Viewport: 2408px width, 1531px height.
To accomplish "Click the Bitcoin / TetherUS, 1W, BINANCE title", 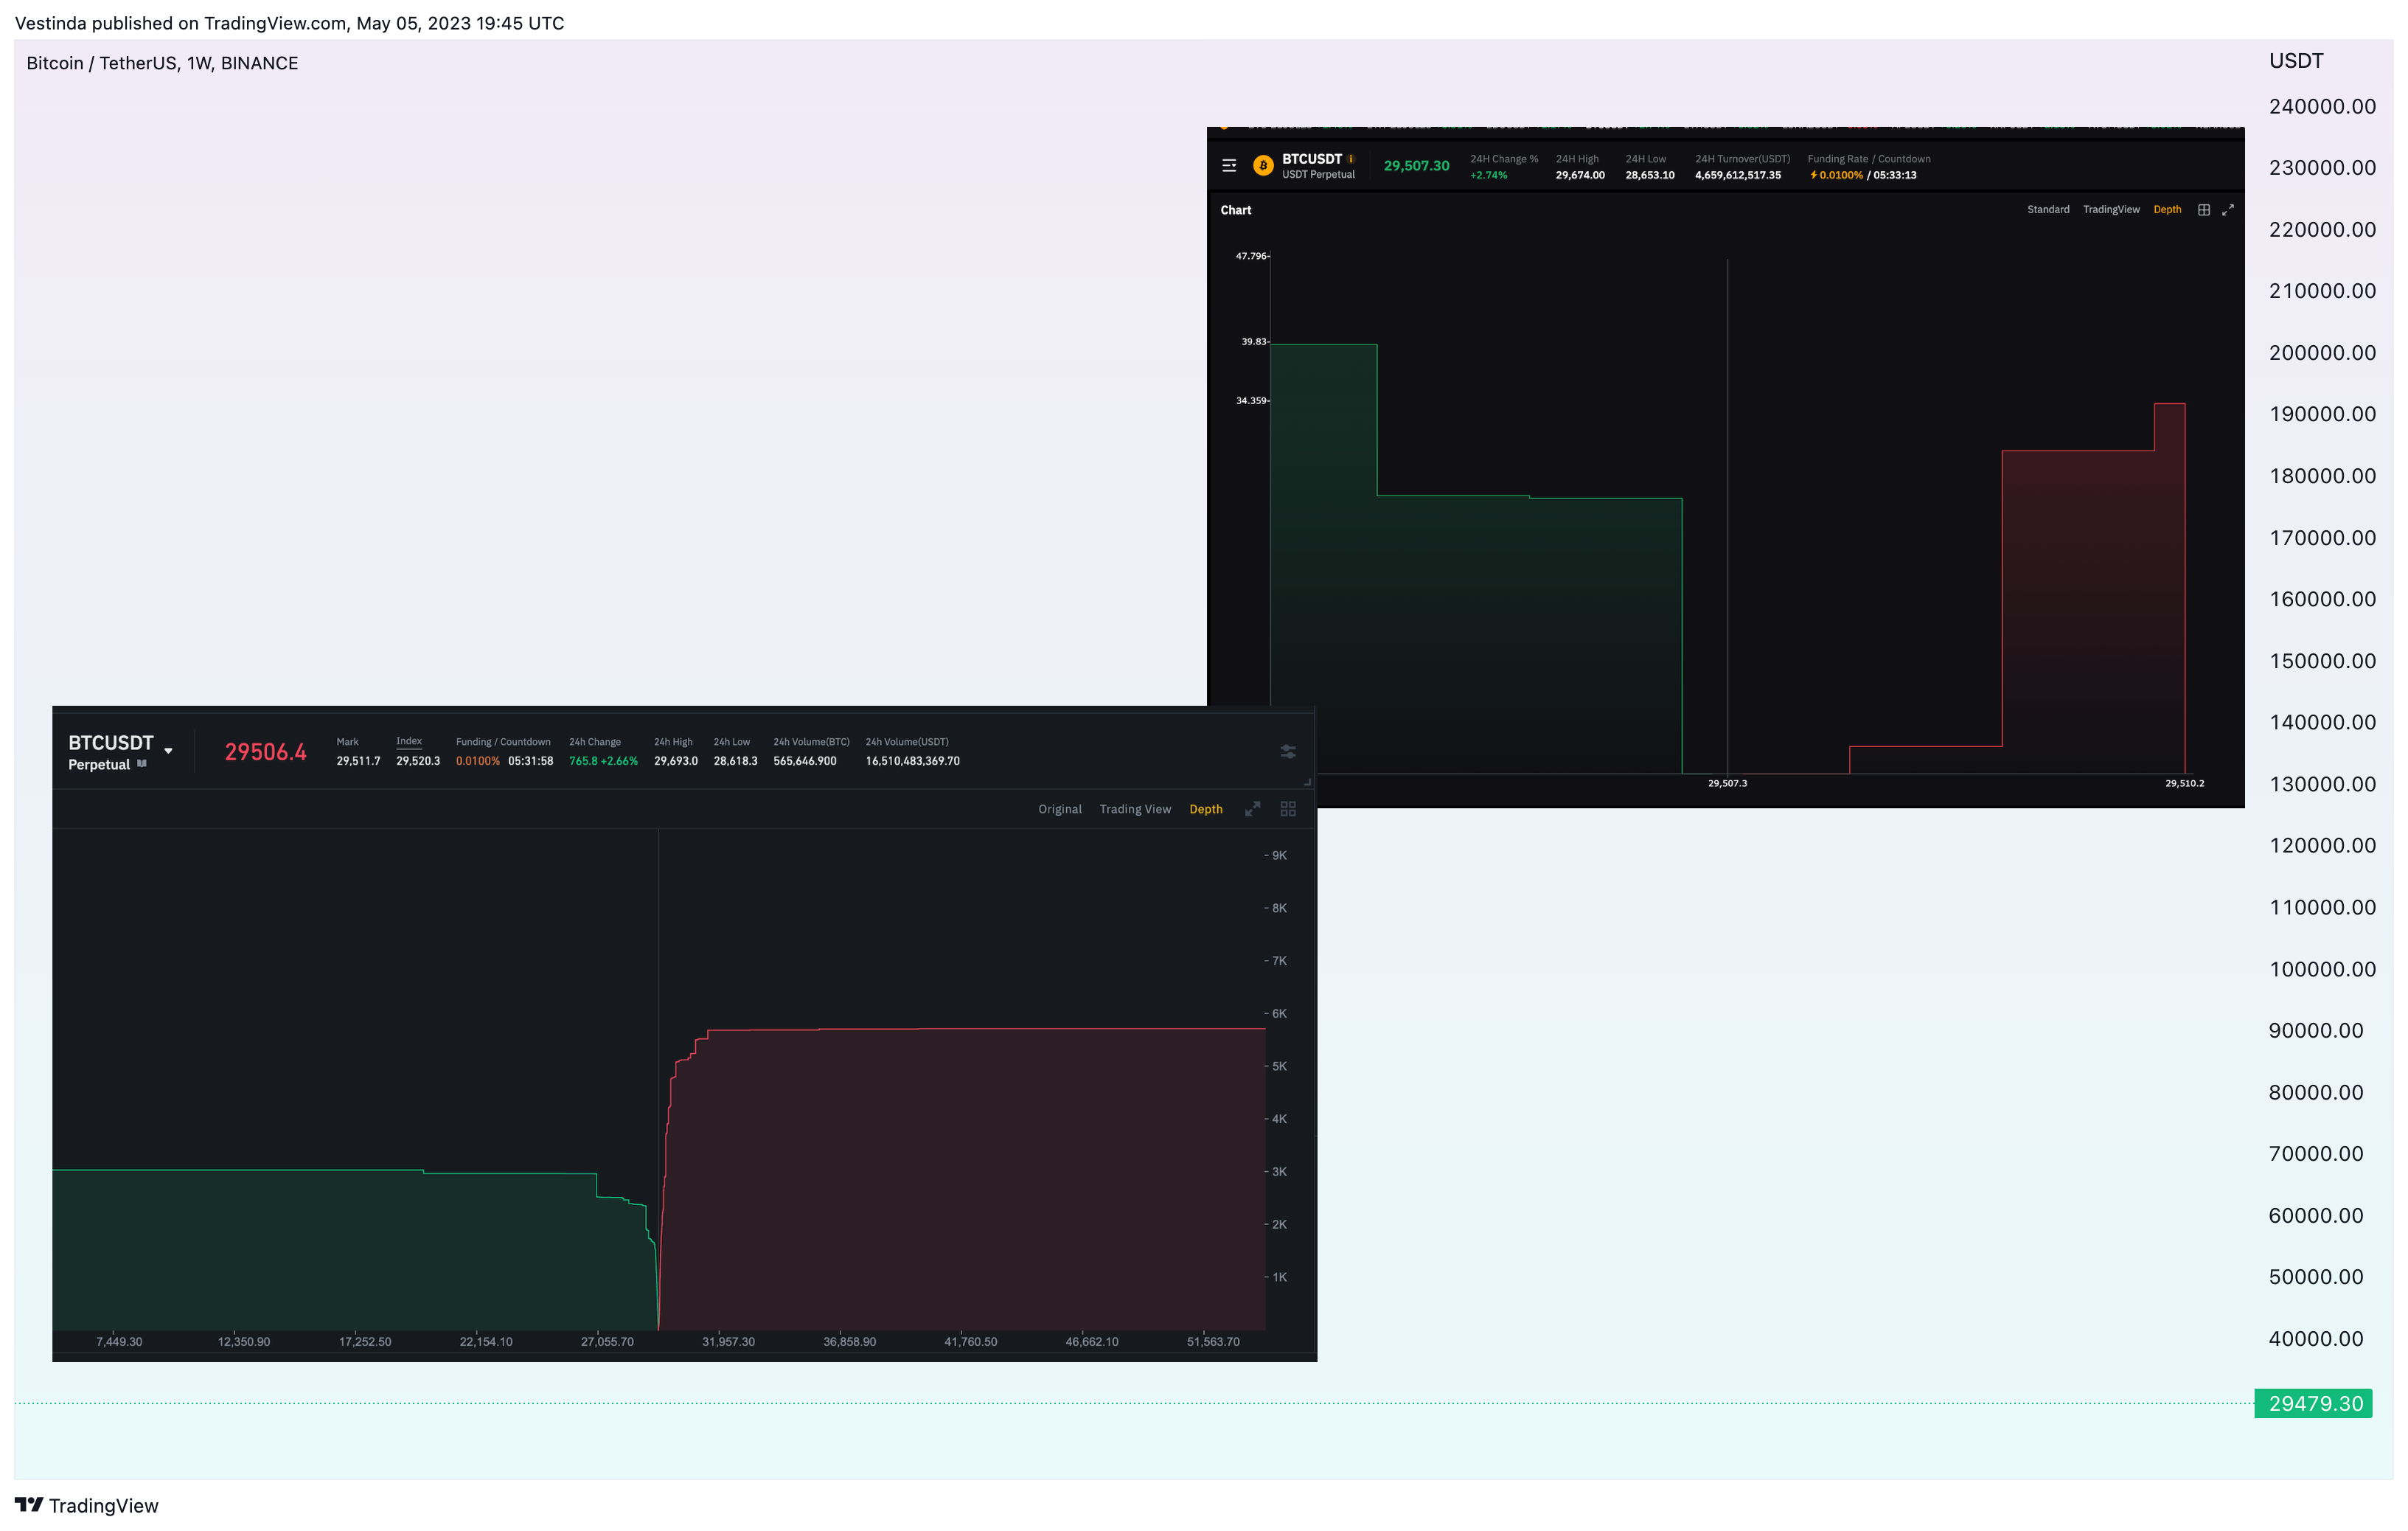I will pos(162,63).
